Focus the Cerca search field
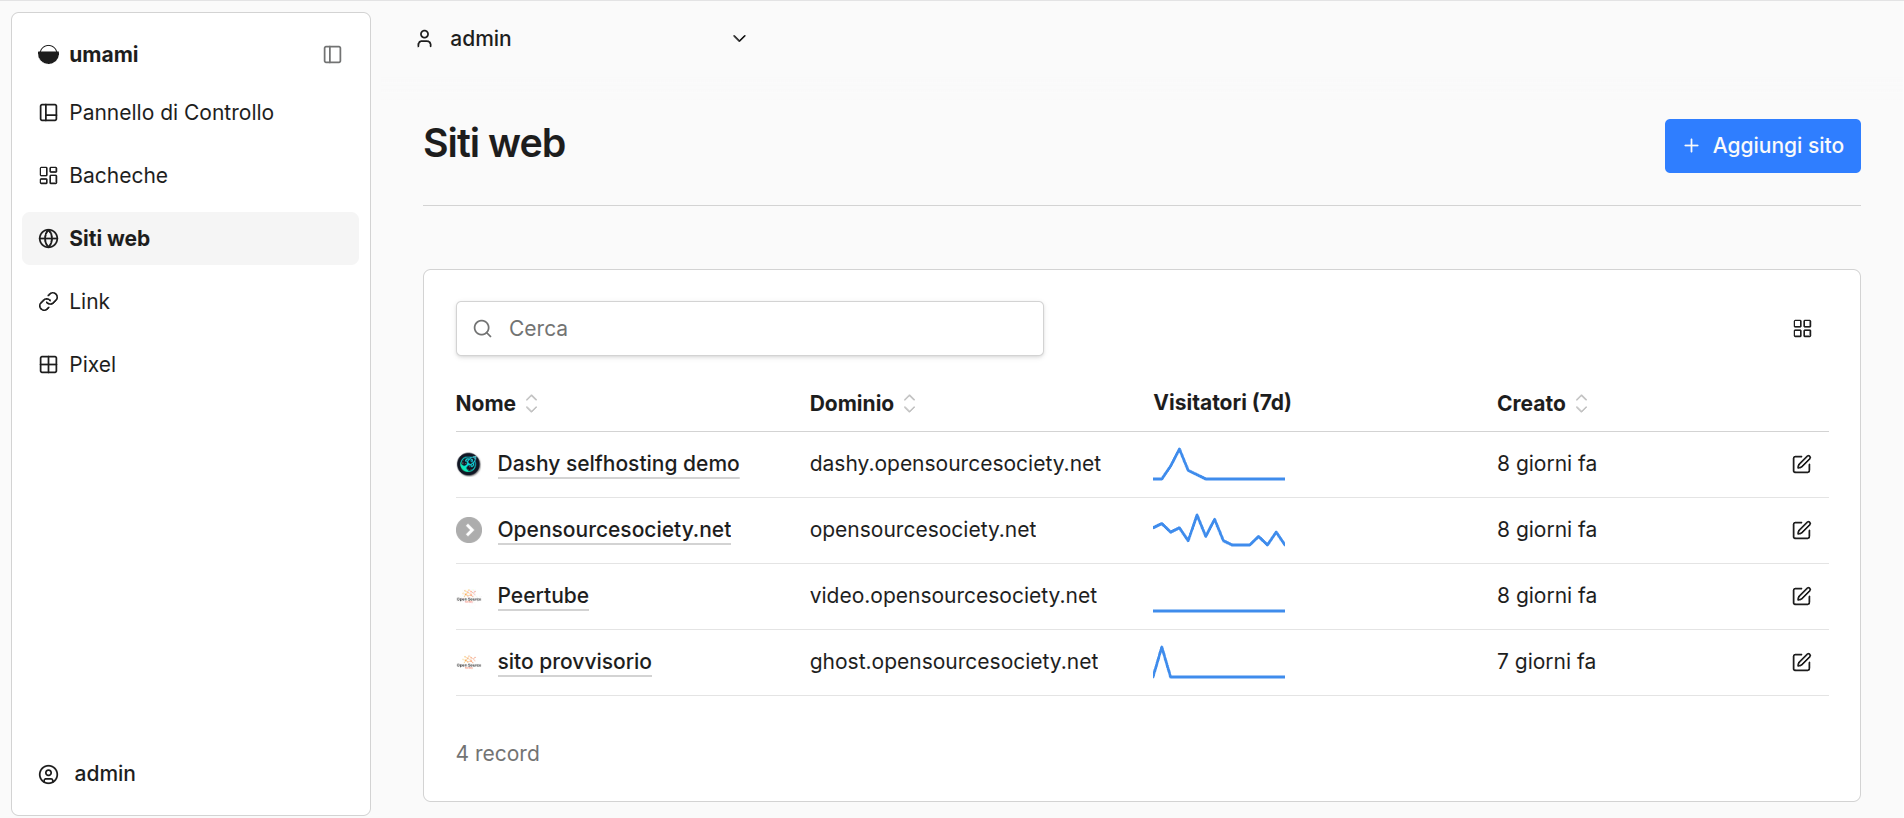This screenshot has height=818, width=1904. click(x=750, y=328)
